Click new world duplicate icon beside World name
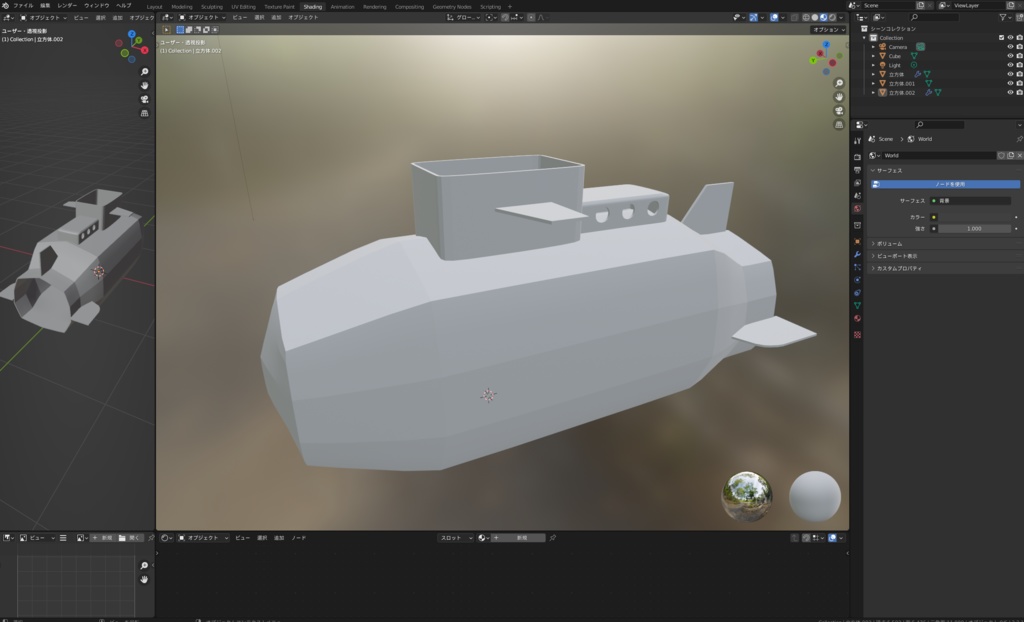This screenshot has height=622, width=1024. coord(1010,156)
